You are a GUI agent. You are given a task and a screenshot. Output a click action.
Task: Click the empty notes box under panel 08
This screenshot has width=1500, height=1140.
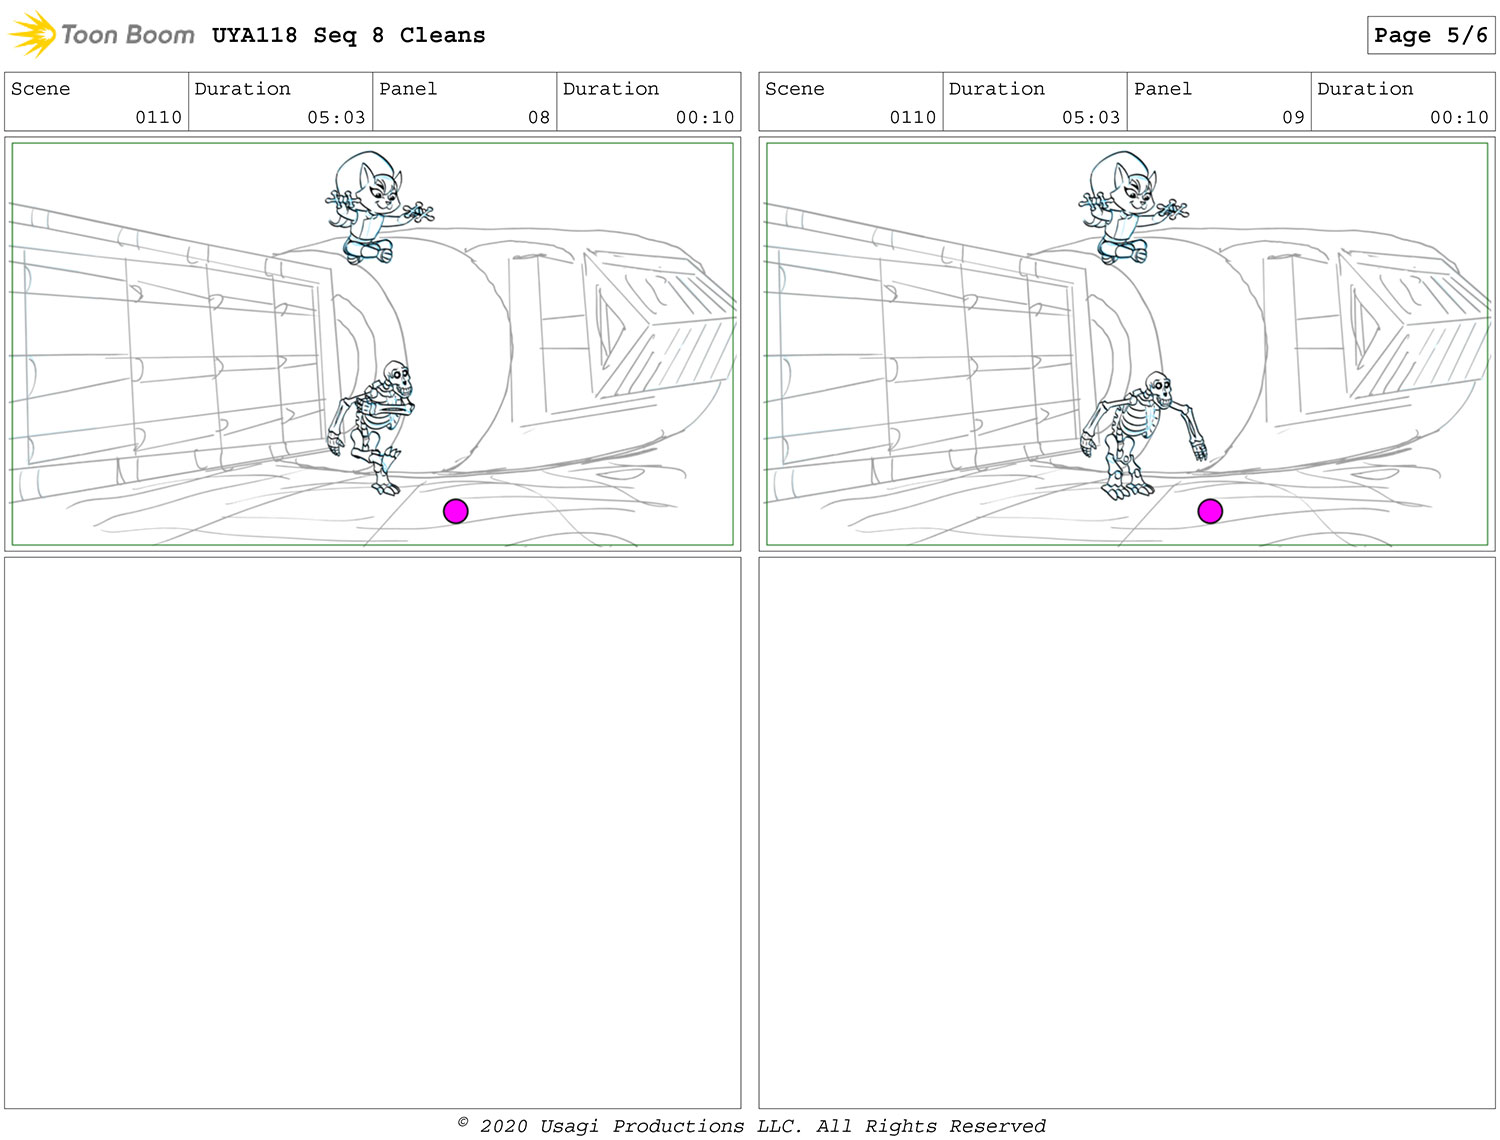[x=373, y=833]
